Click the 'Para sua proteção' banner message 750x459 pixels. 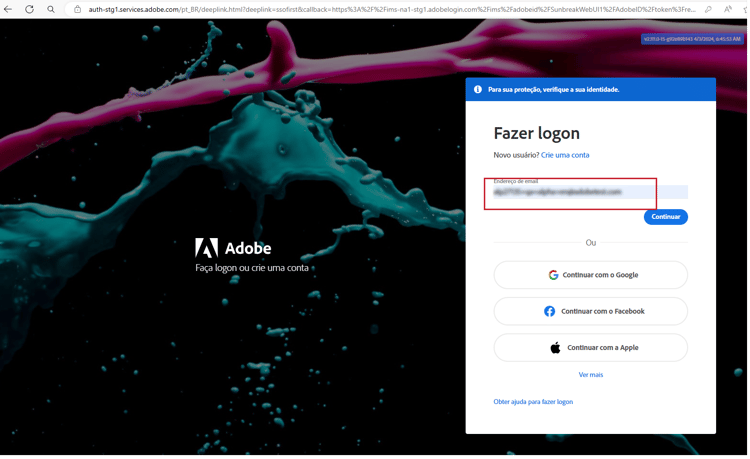[x=553, y=89]
